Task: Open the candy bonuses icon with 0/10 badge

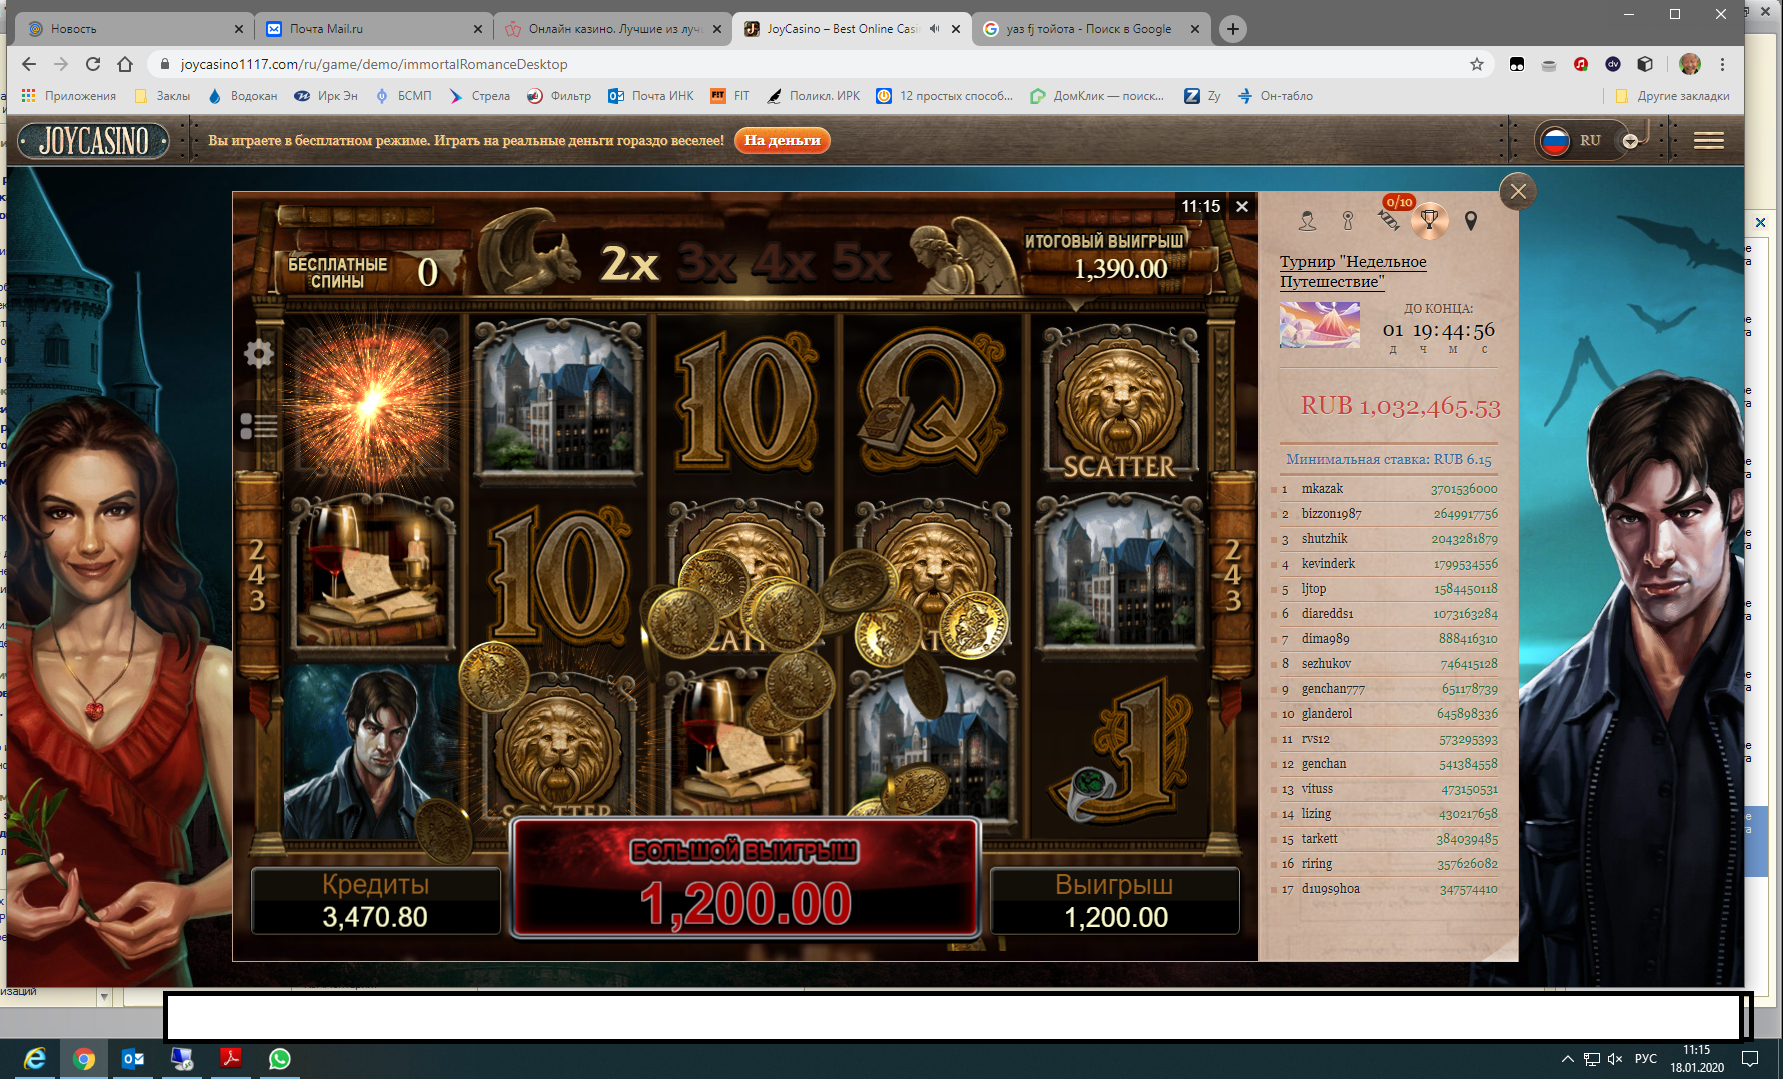Action: (x=1389, y=219)
